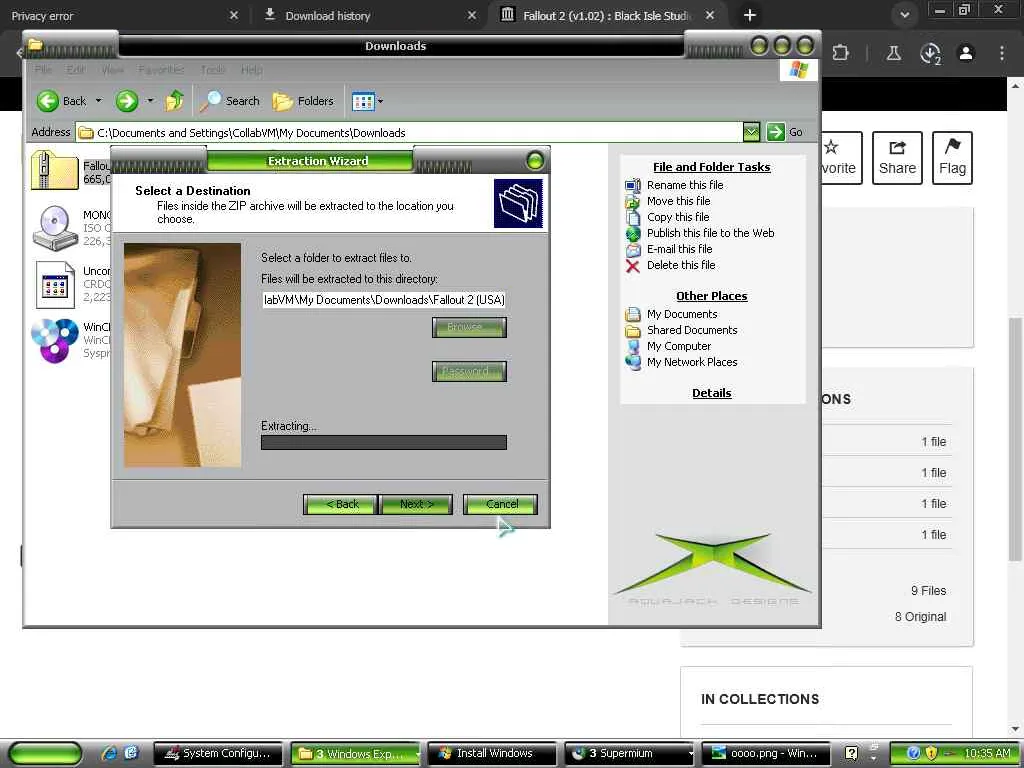Click the Back button in Extraction Wizard
The width and height of the screenshot is (1024, 768).
click(x=340, y=504)
